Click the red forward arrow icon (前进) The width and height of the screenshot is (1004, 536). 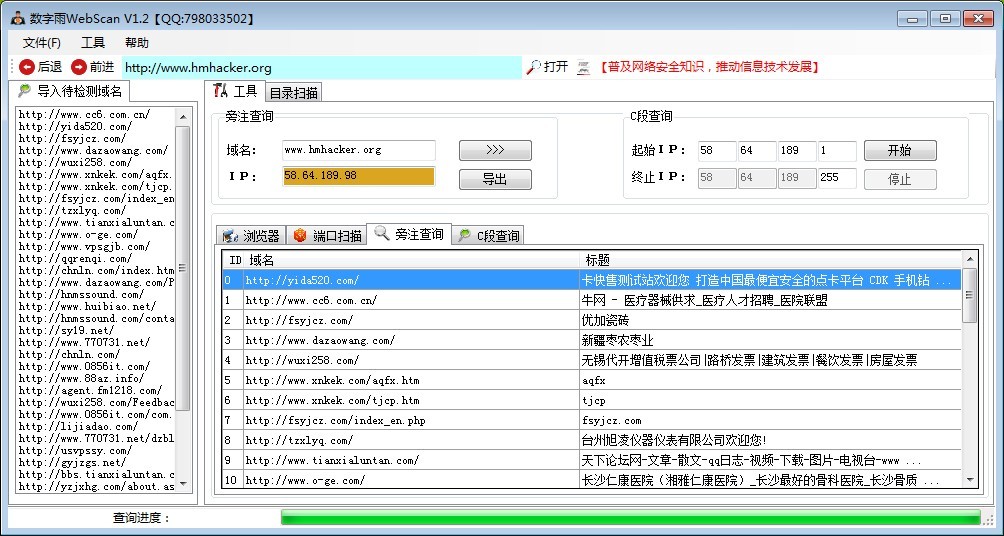[79, 67]
